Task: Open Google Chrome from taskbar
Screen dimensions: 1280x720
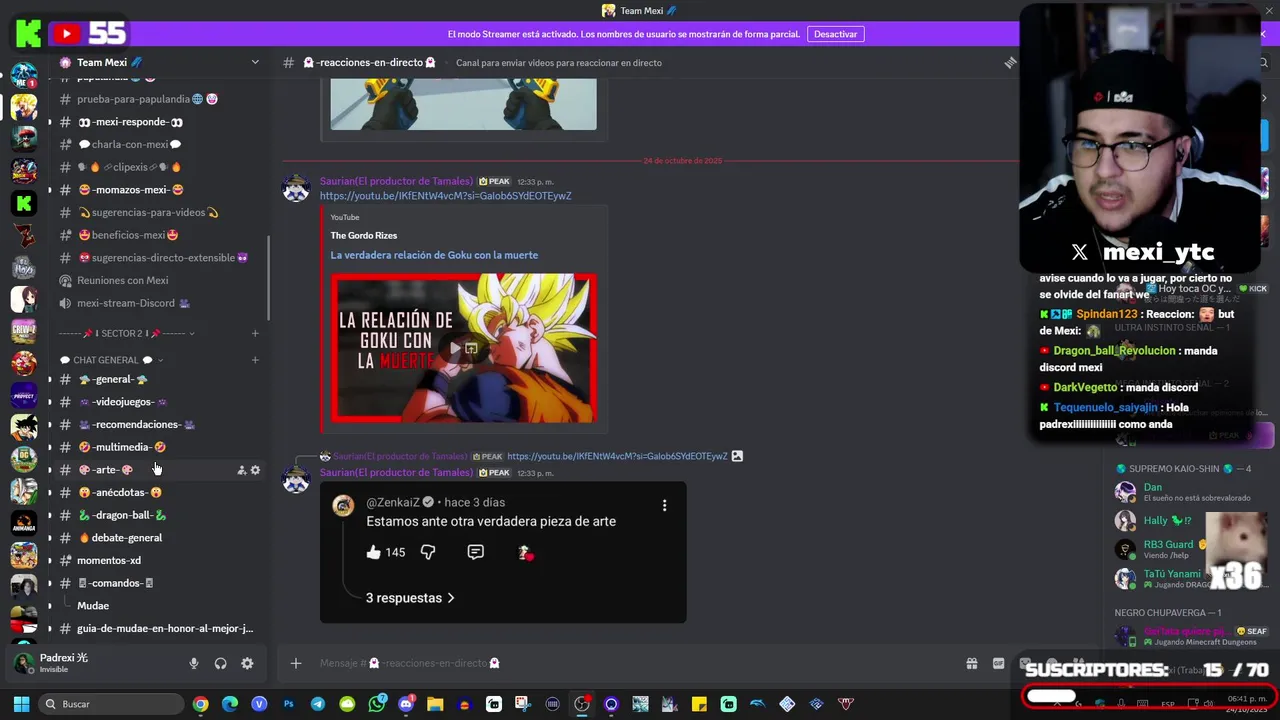Action: point(201,704)
